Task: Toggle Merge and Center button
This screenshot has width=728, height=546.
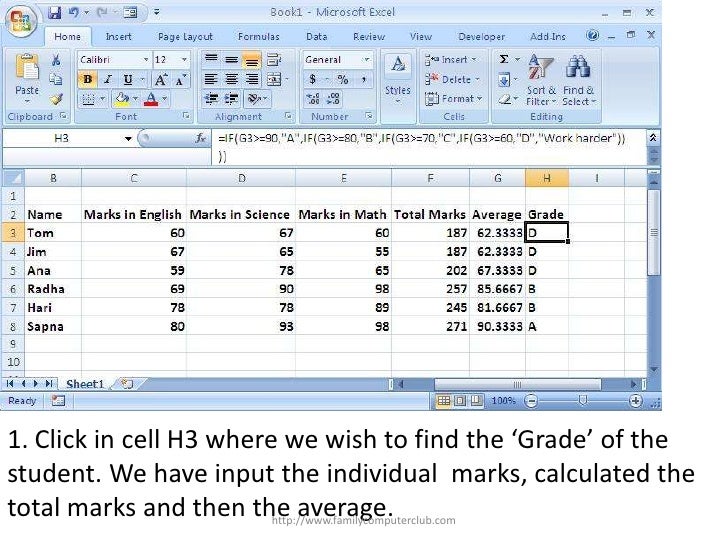Action: click(273, 79)
